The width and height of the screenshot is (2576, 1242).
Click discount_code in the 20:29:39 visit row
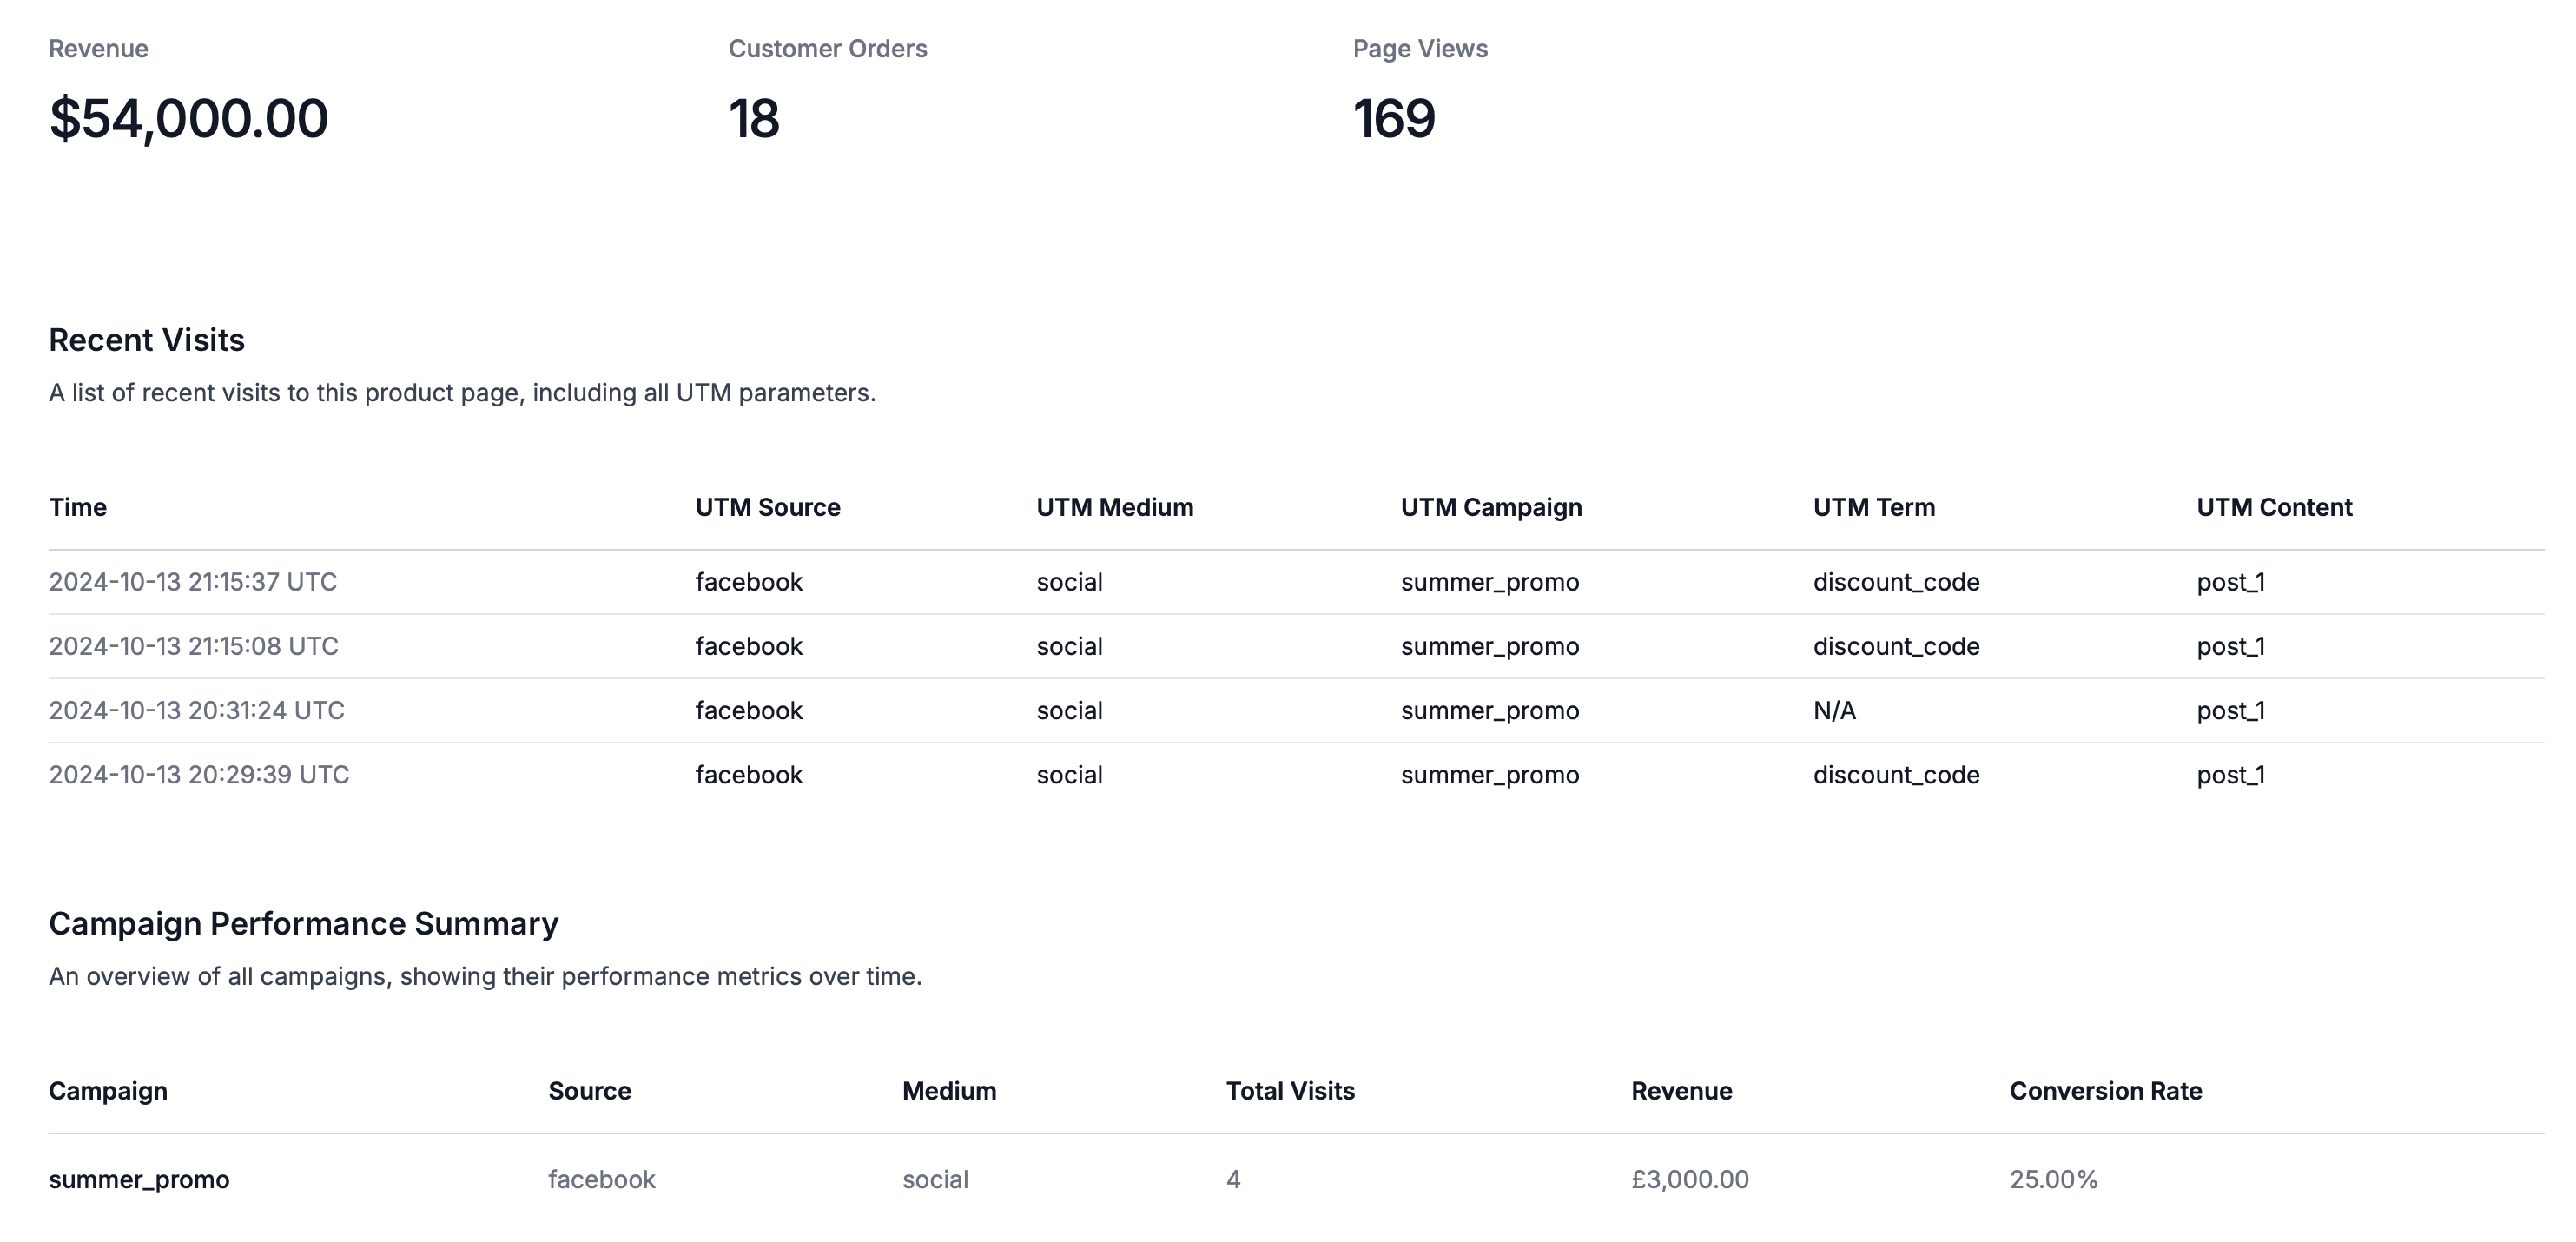1896,774
